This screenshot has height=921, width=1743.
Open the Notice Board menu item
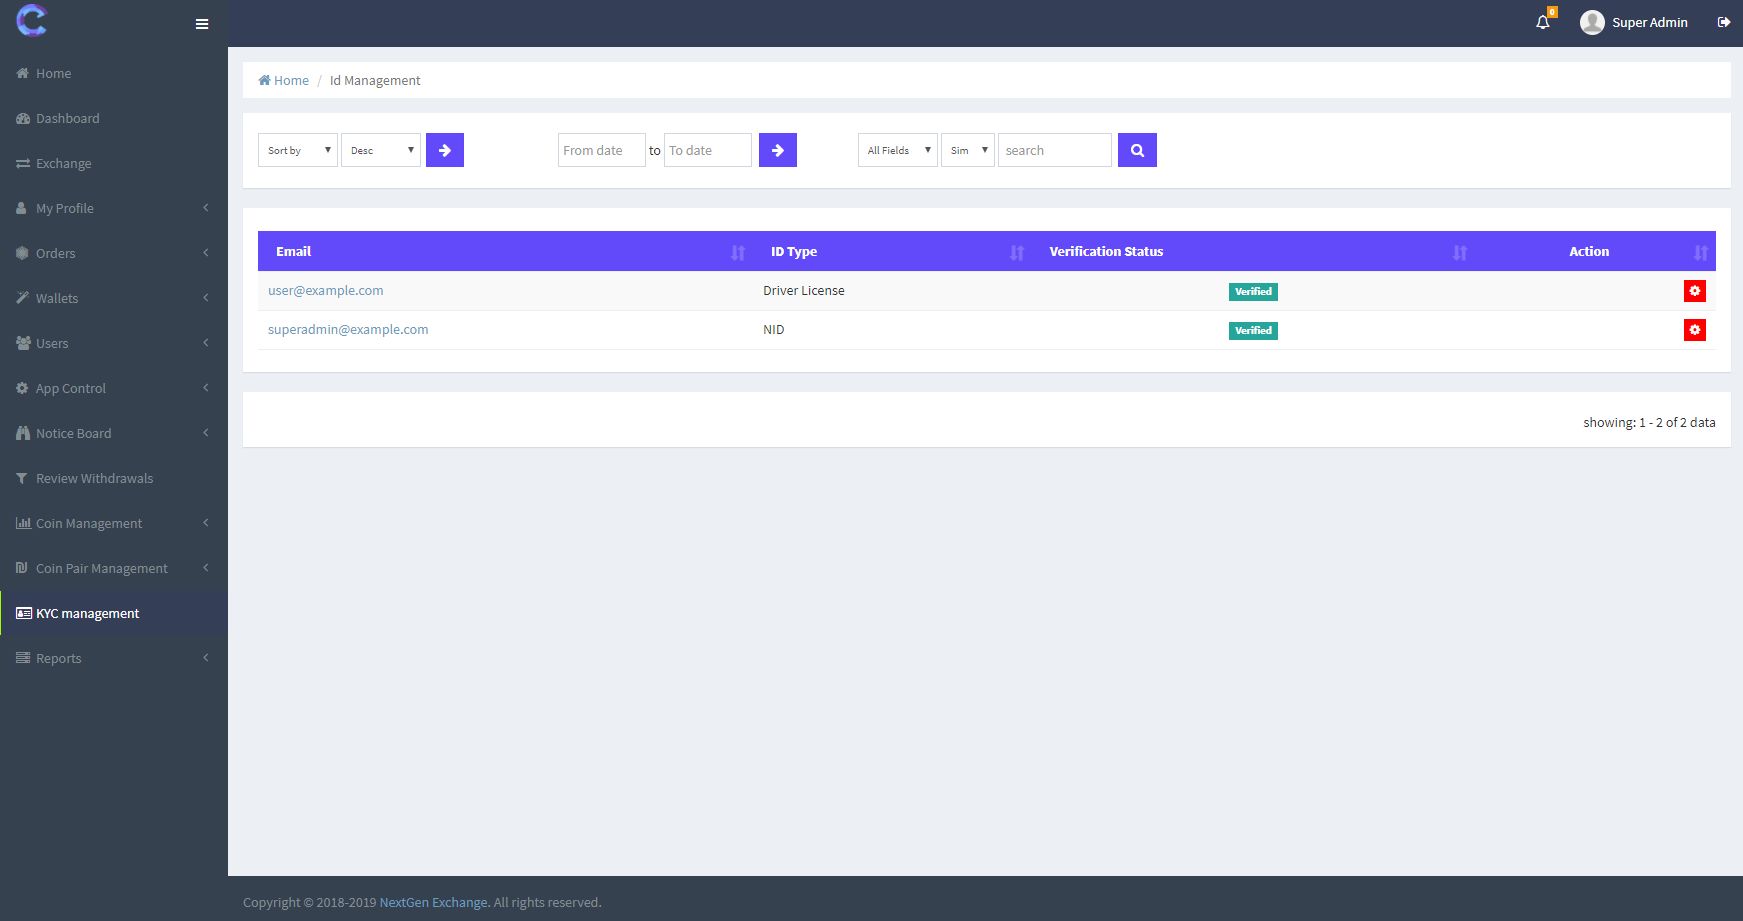point(114,433)
